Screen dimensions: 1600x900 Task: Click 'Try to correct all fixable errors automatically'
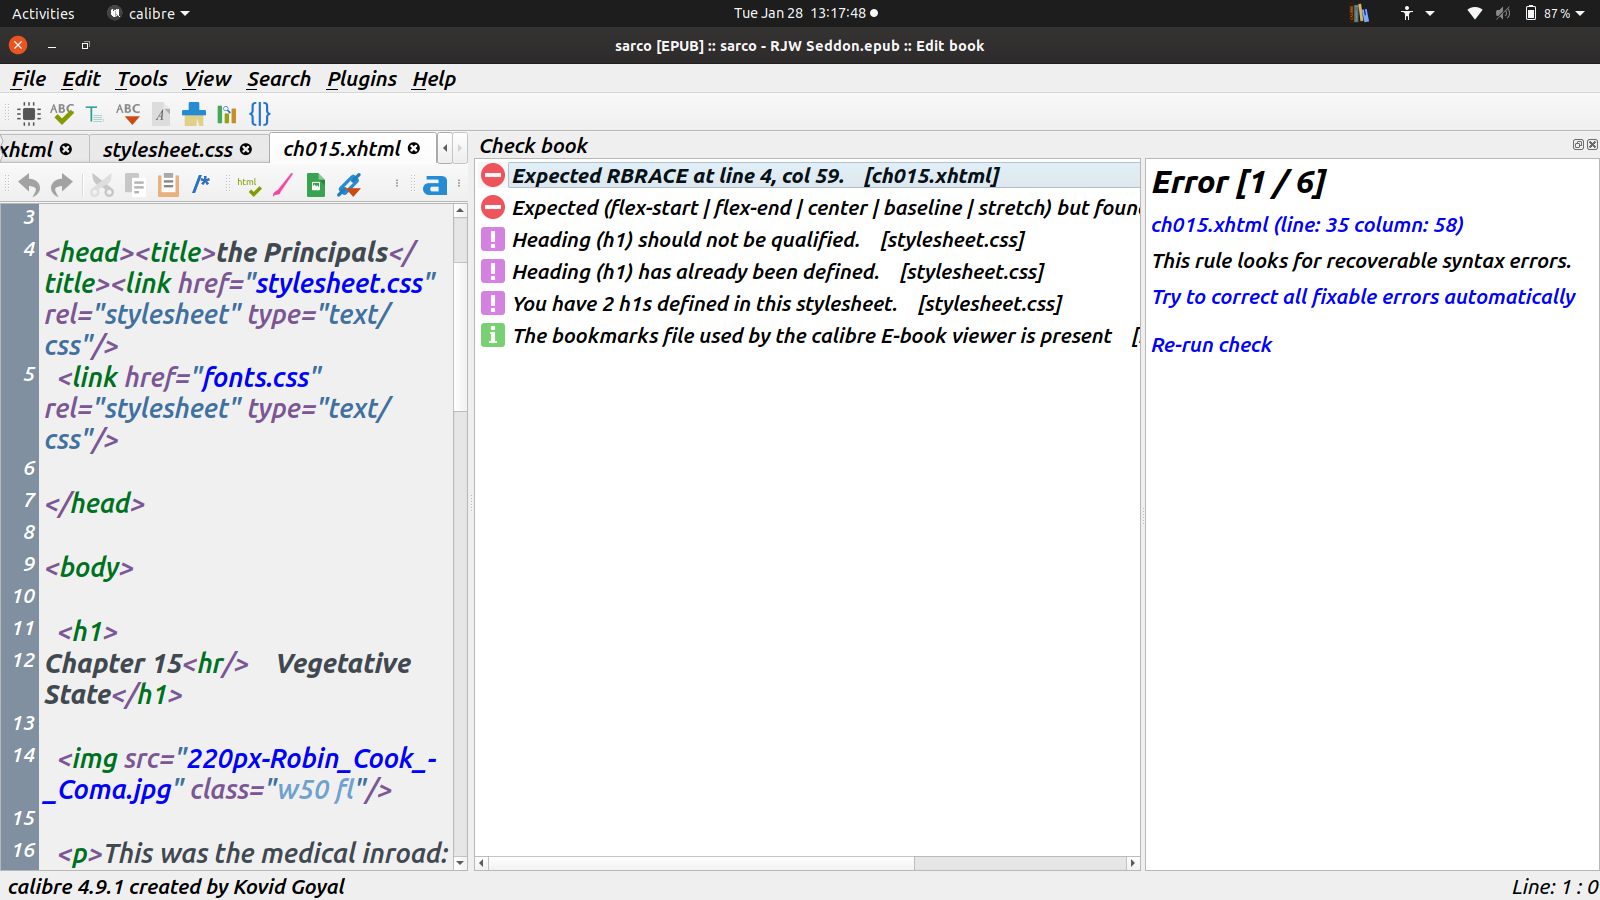tap(1363, 297)
